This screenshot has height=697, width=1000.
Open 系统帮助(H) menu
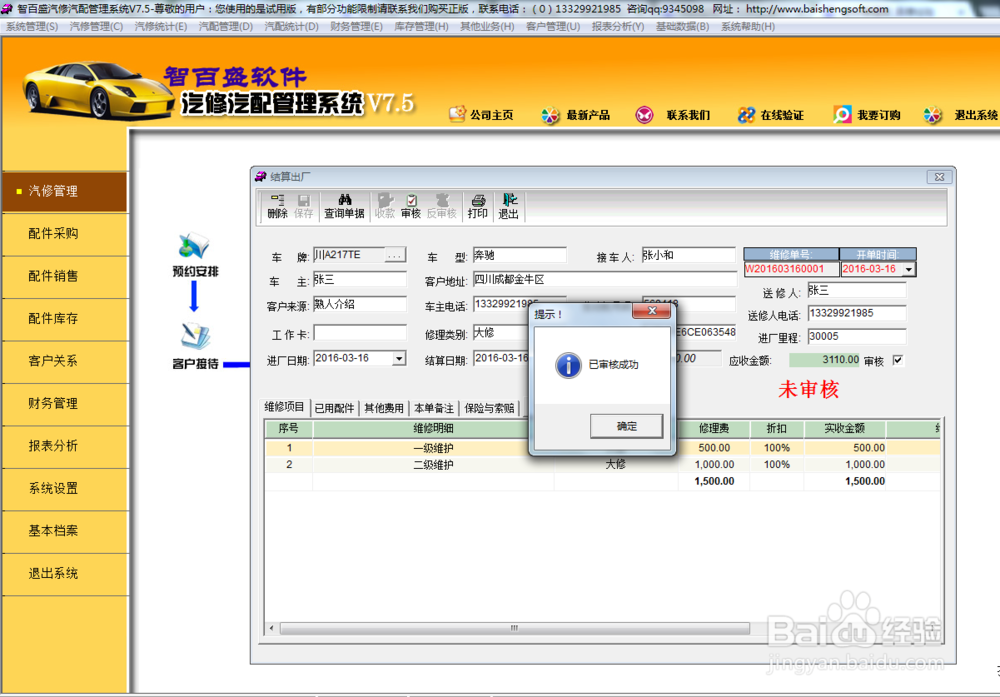(x=748, y=26)
